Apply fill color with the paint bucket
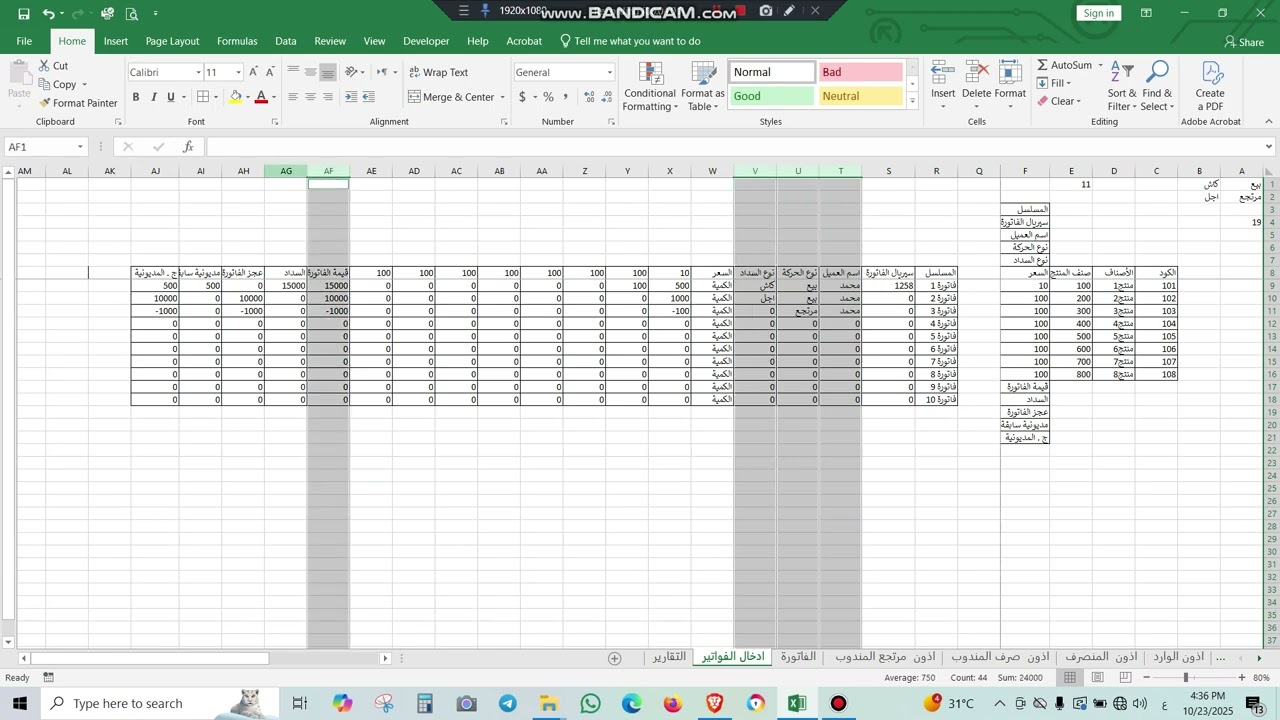 (235, 97)
